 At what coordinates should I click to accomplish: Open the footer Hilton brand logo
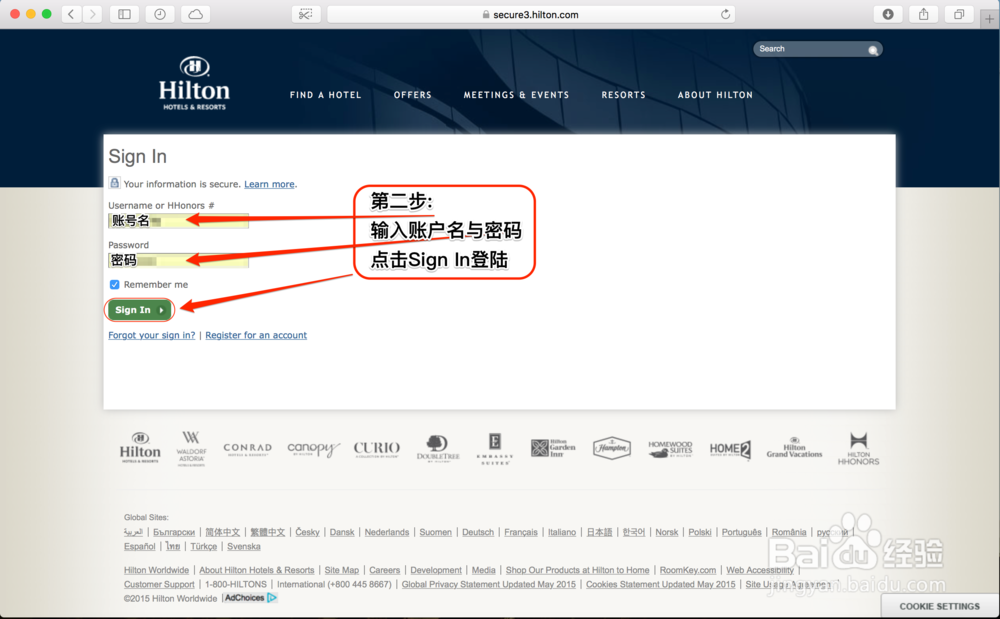coord(140,448)
